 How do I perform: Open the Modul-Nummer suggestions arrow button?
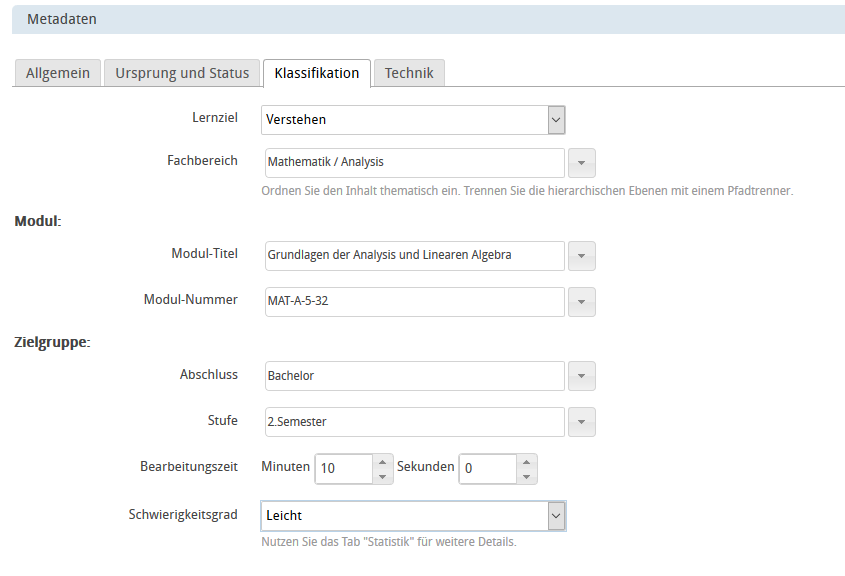582,302
